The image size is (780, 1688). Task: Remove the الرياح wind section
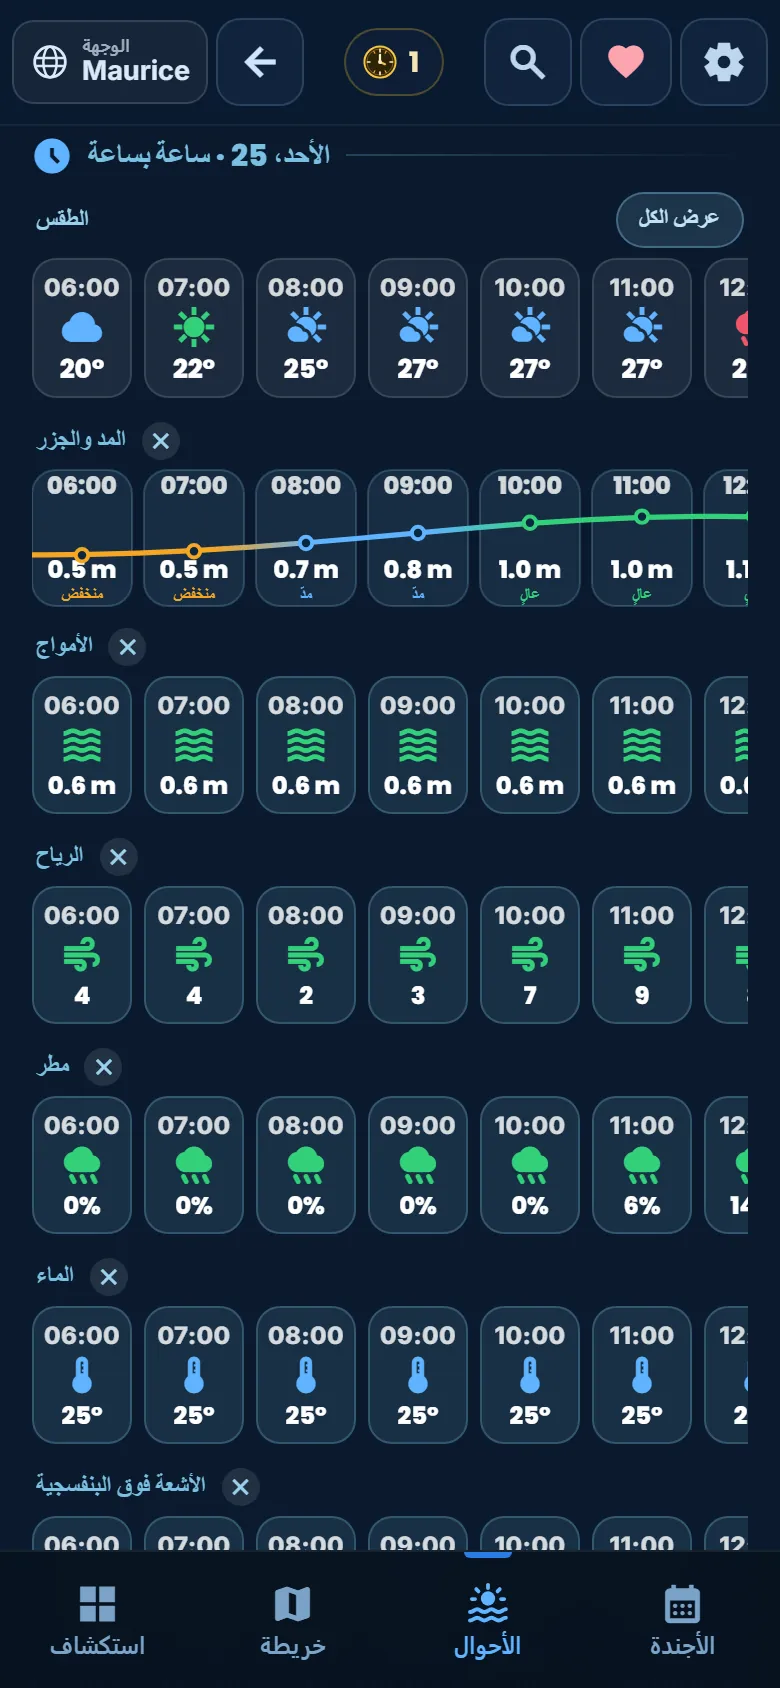pyautogui.click(x=118, y=857)
